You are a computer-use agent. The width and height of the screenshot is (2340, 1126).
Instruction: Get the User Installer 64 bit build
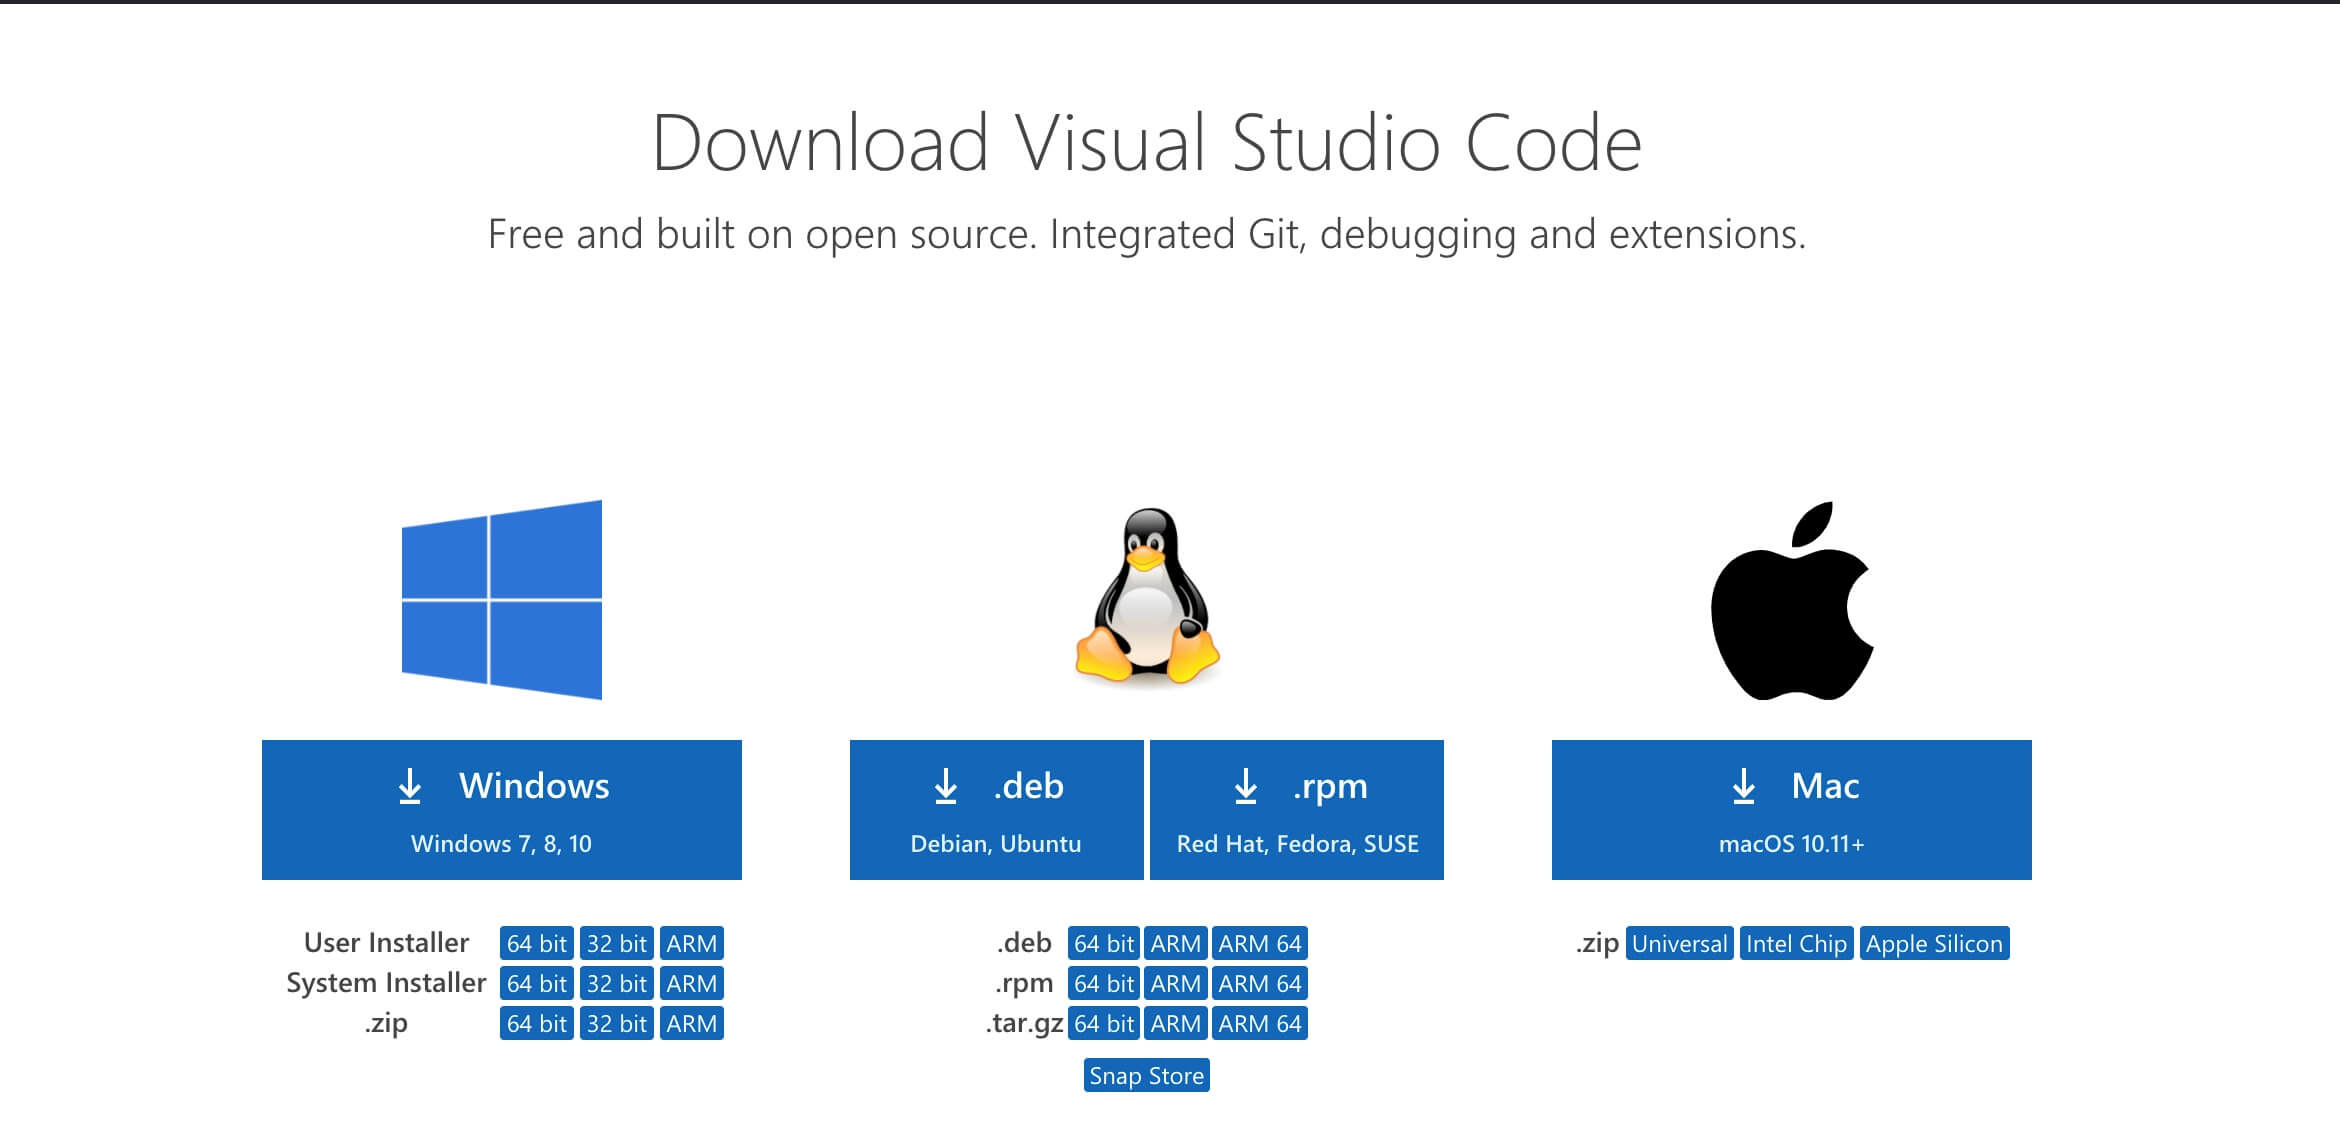tap(537, 943)
